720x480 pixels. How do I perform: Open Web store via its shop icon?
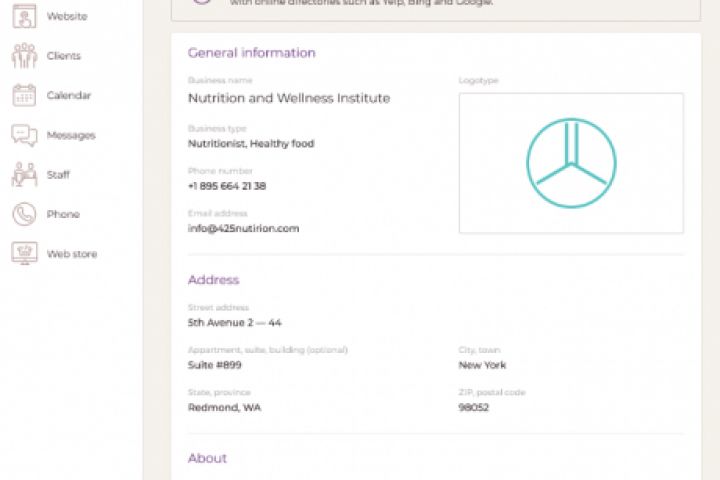coord(24,254)
